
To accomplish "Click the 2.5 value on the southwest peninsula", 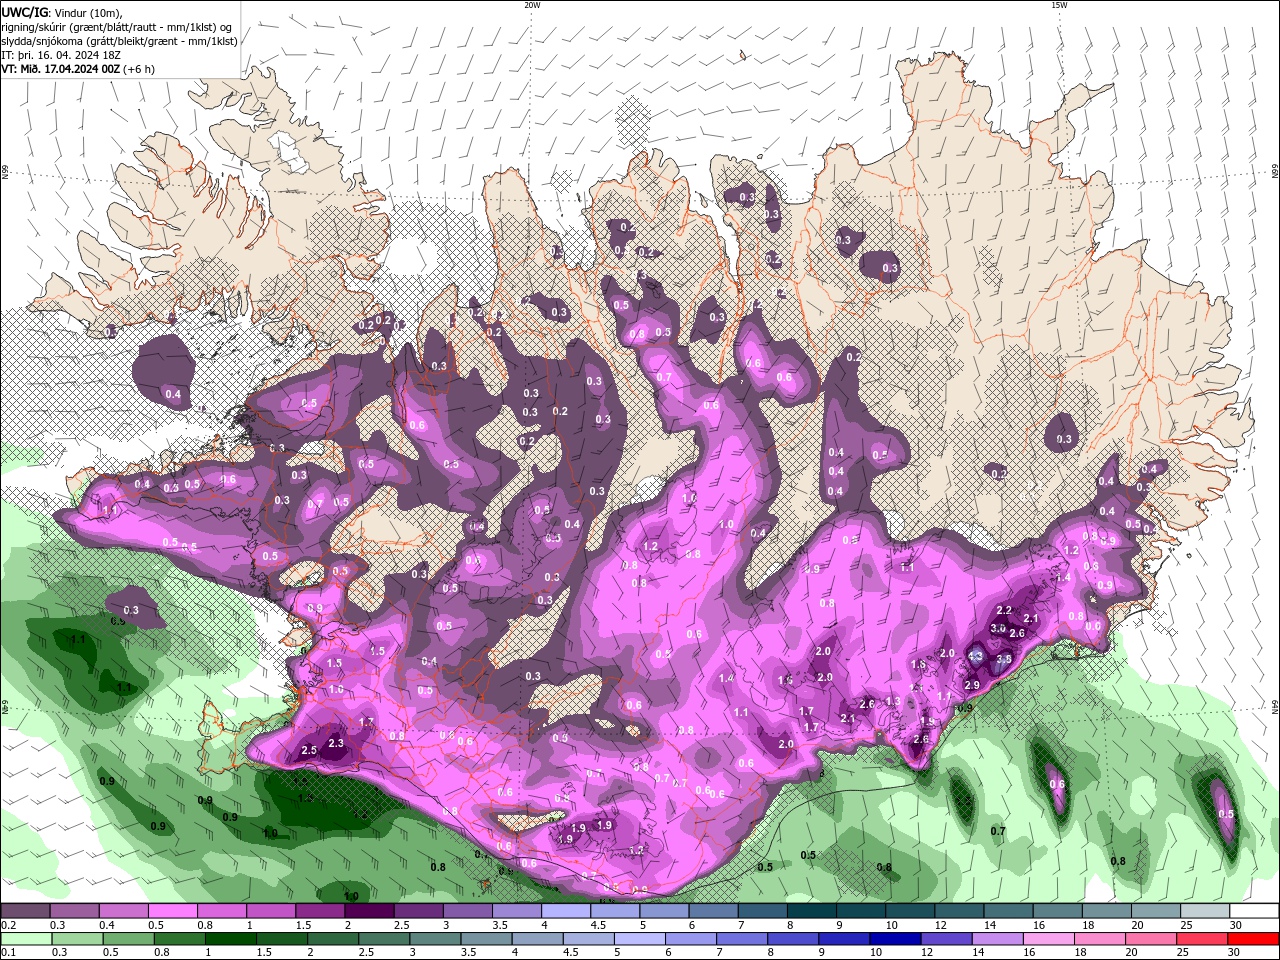I will point(309,750).
